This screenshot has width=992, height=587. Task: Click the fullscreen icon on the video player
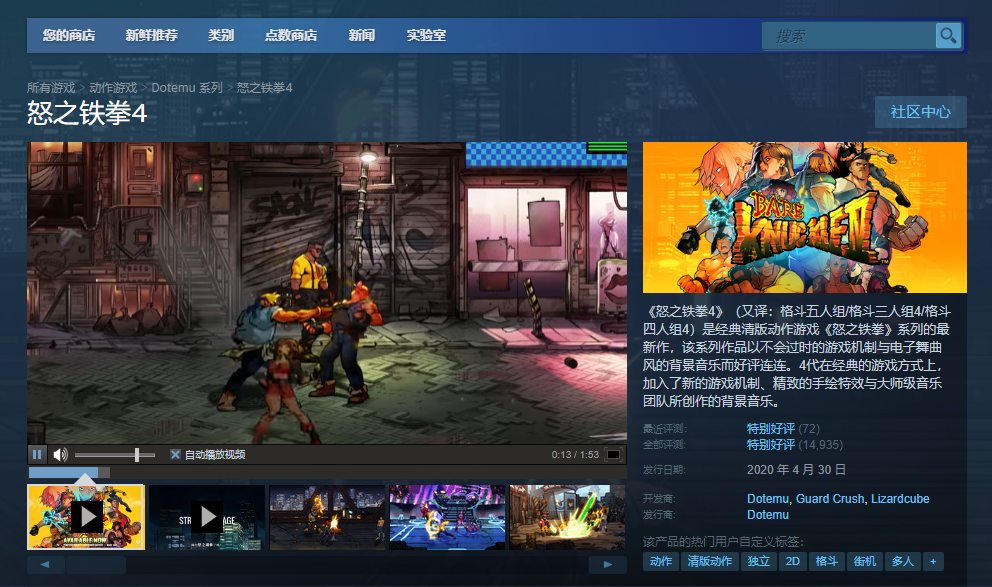pos(613,453)
